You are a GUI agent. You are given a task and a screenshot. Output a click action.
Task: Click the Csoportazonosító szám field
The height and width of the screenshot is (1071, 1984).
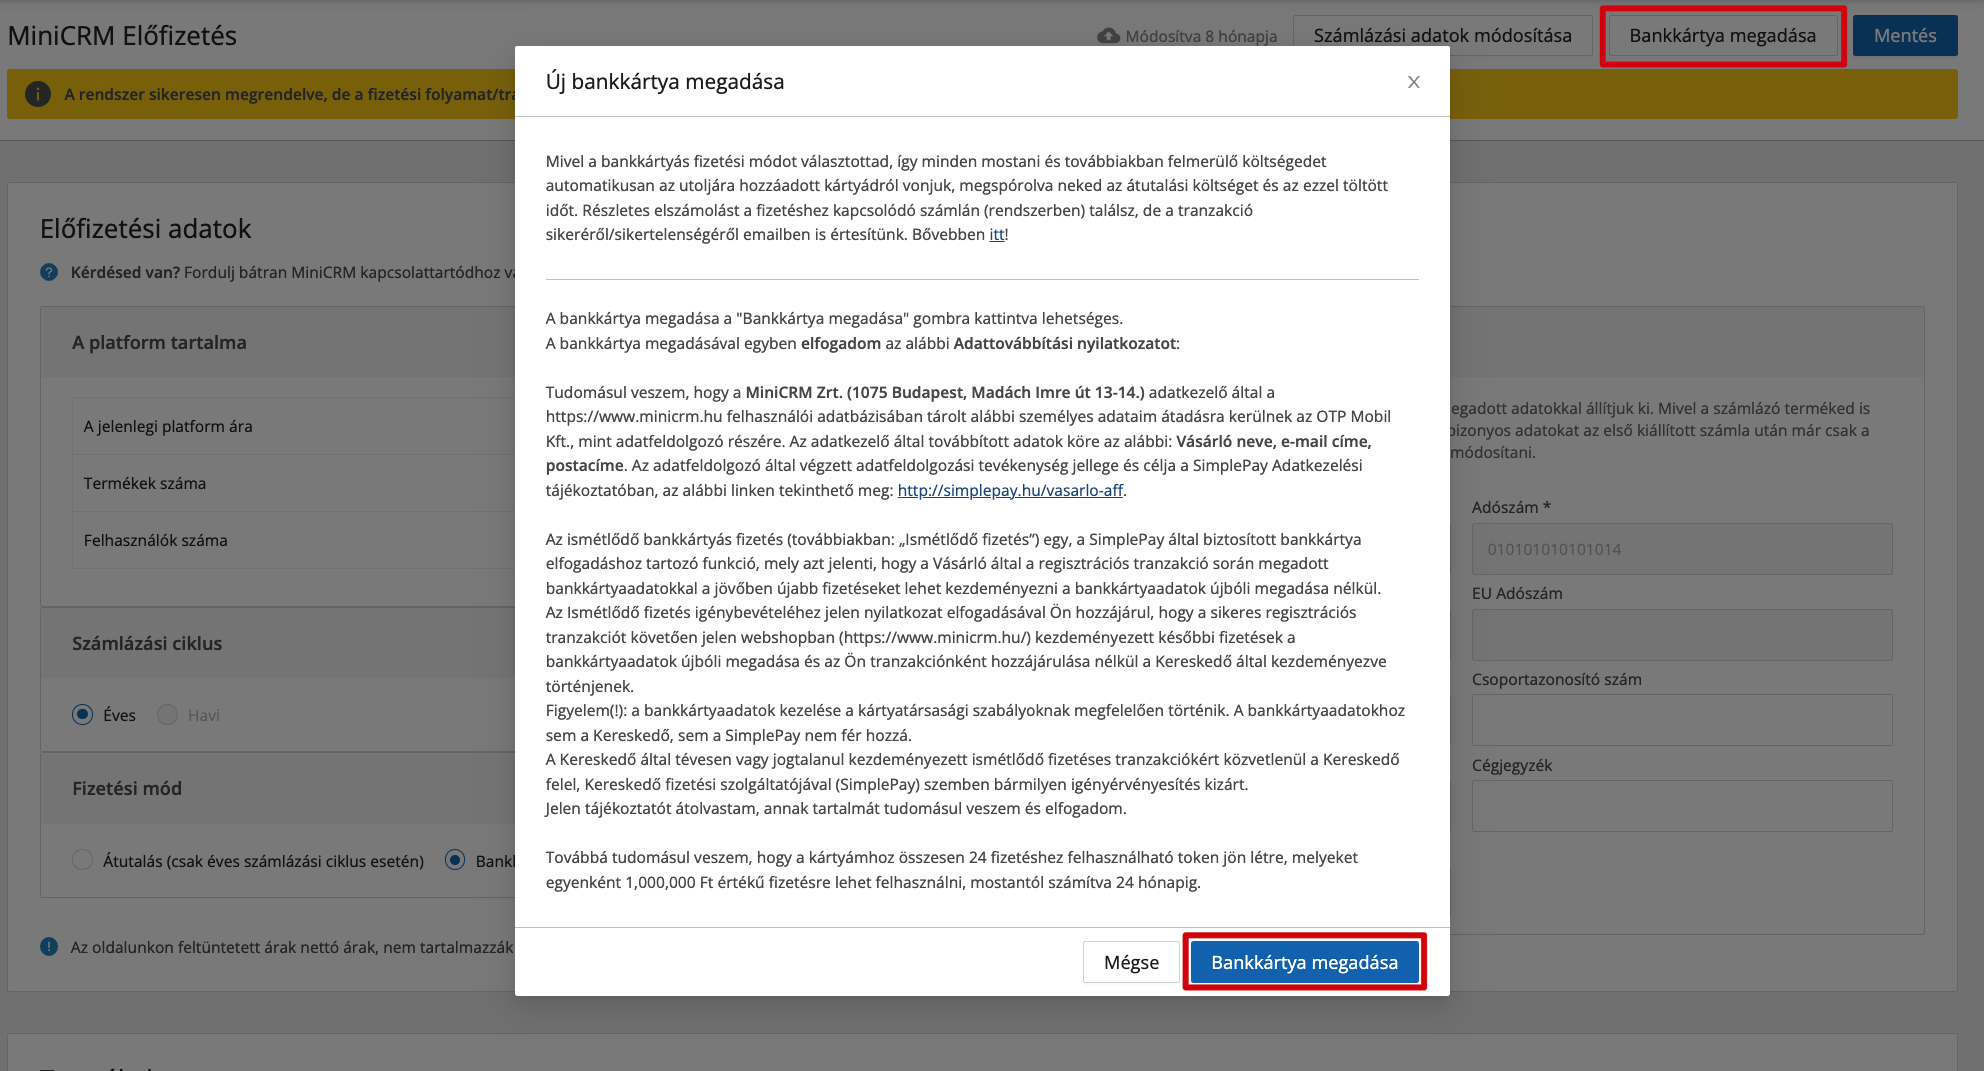pyautogui.click(x=1682, y=720)
